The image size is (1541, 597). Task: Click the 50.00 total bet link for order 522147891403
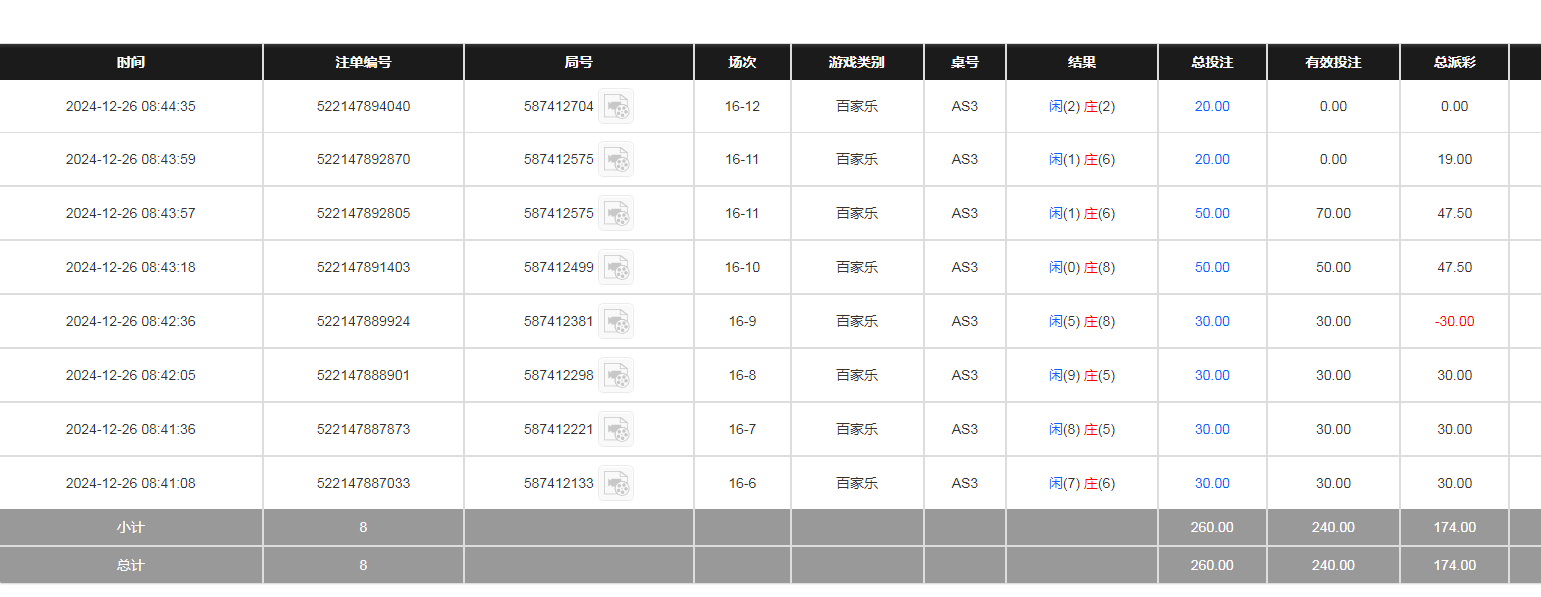[1212, 268]
